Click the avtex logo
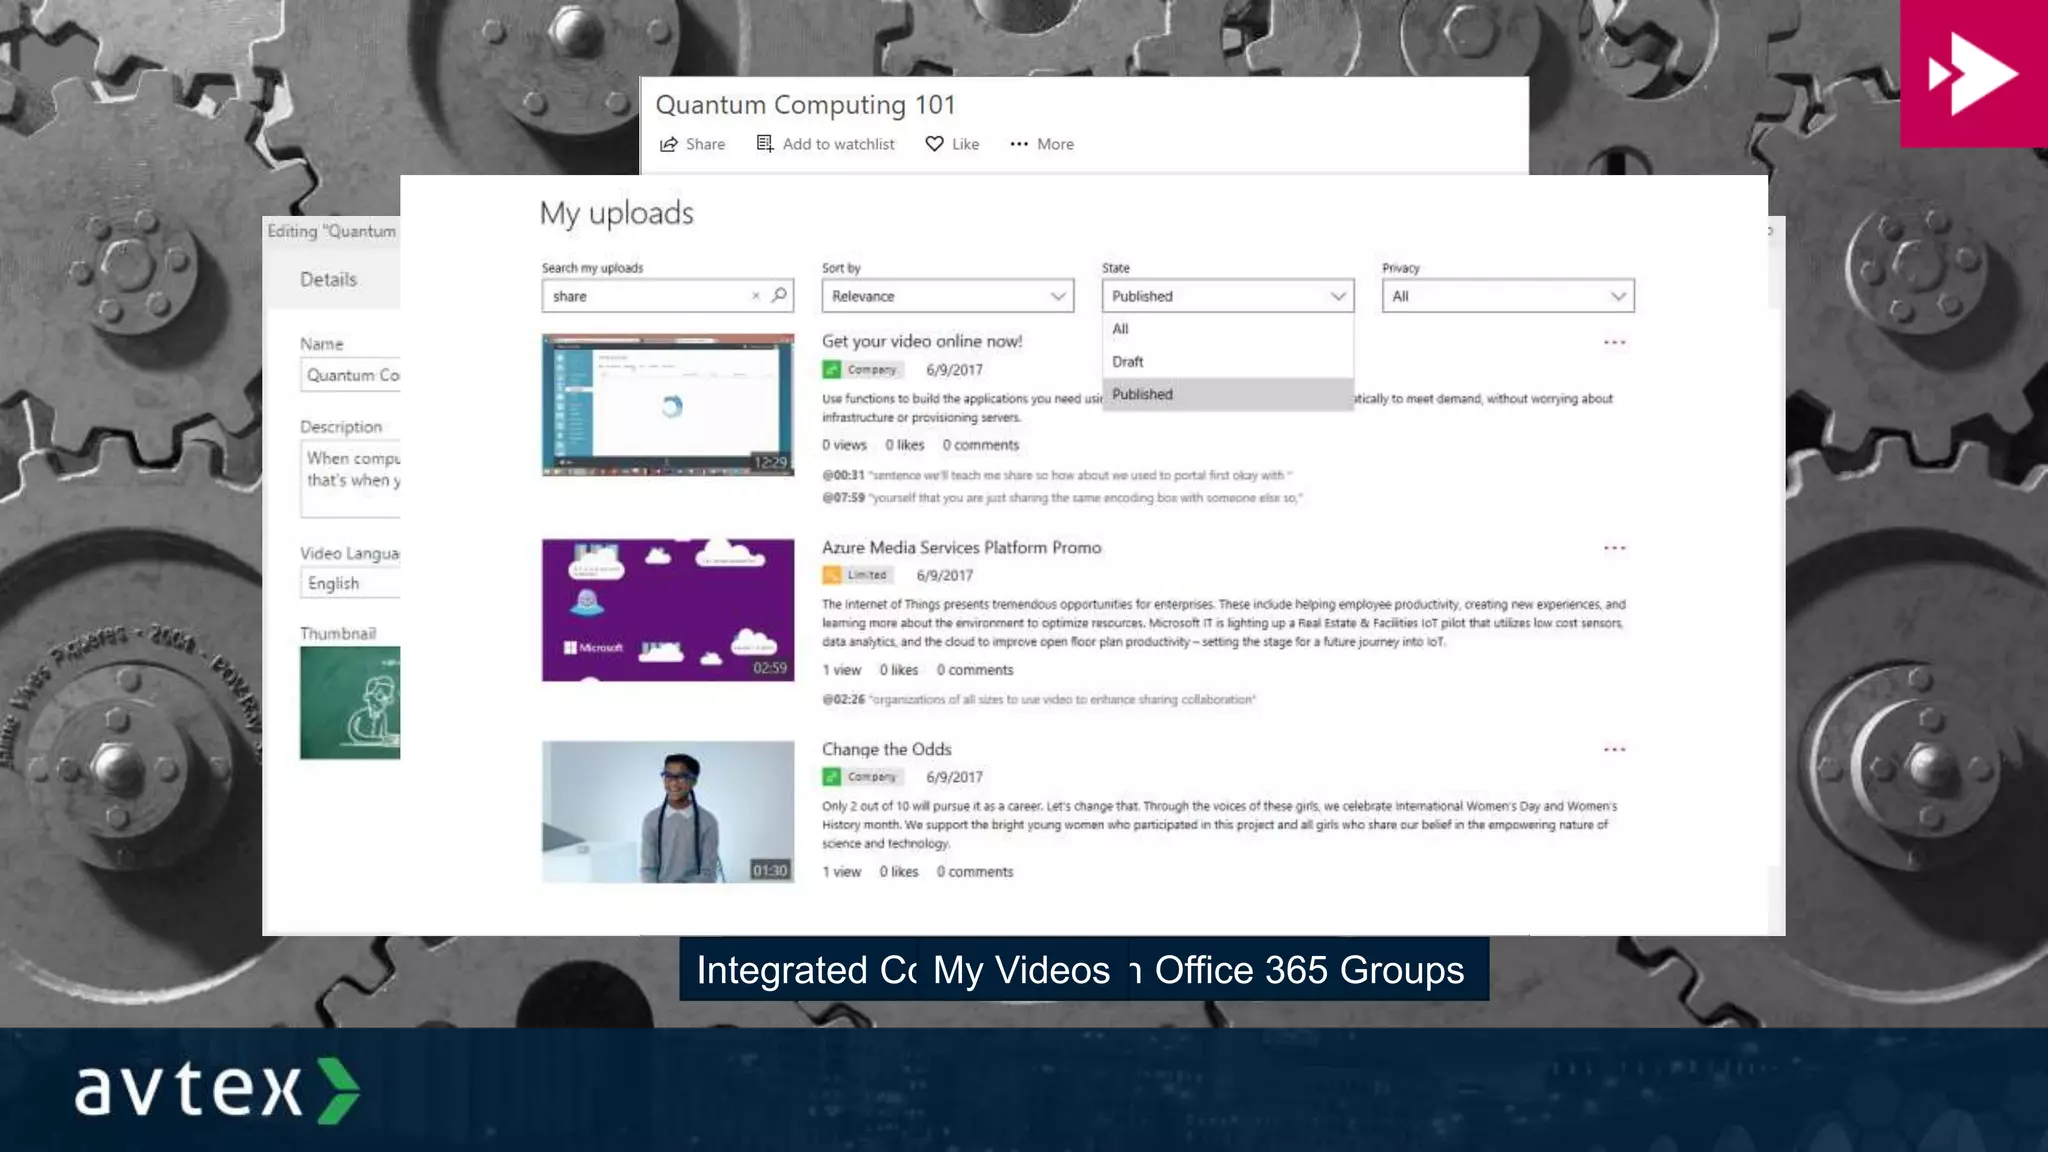Image resolution: width=2048 pixels, height=1152 pixels. [217, 1090]
